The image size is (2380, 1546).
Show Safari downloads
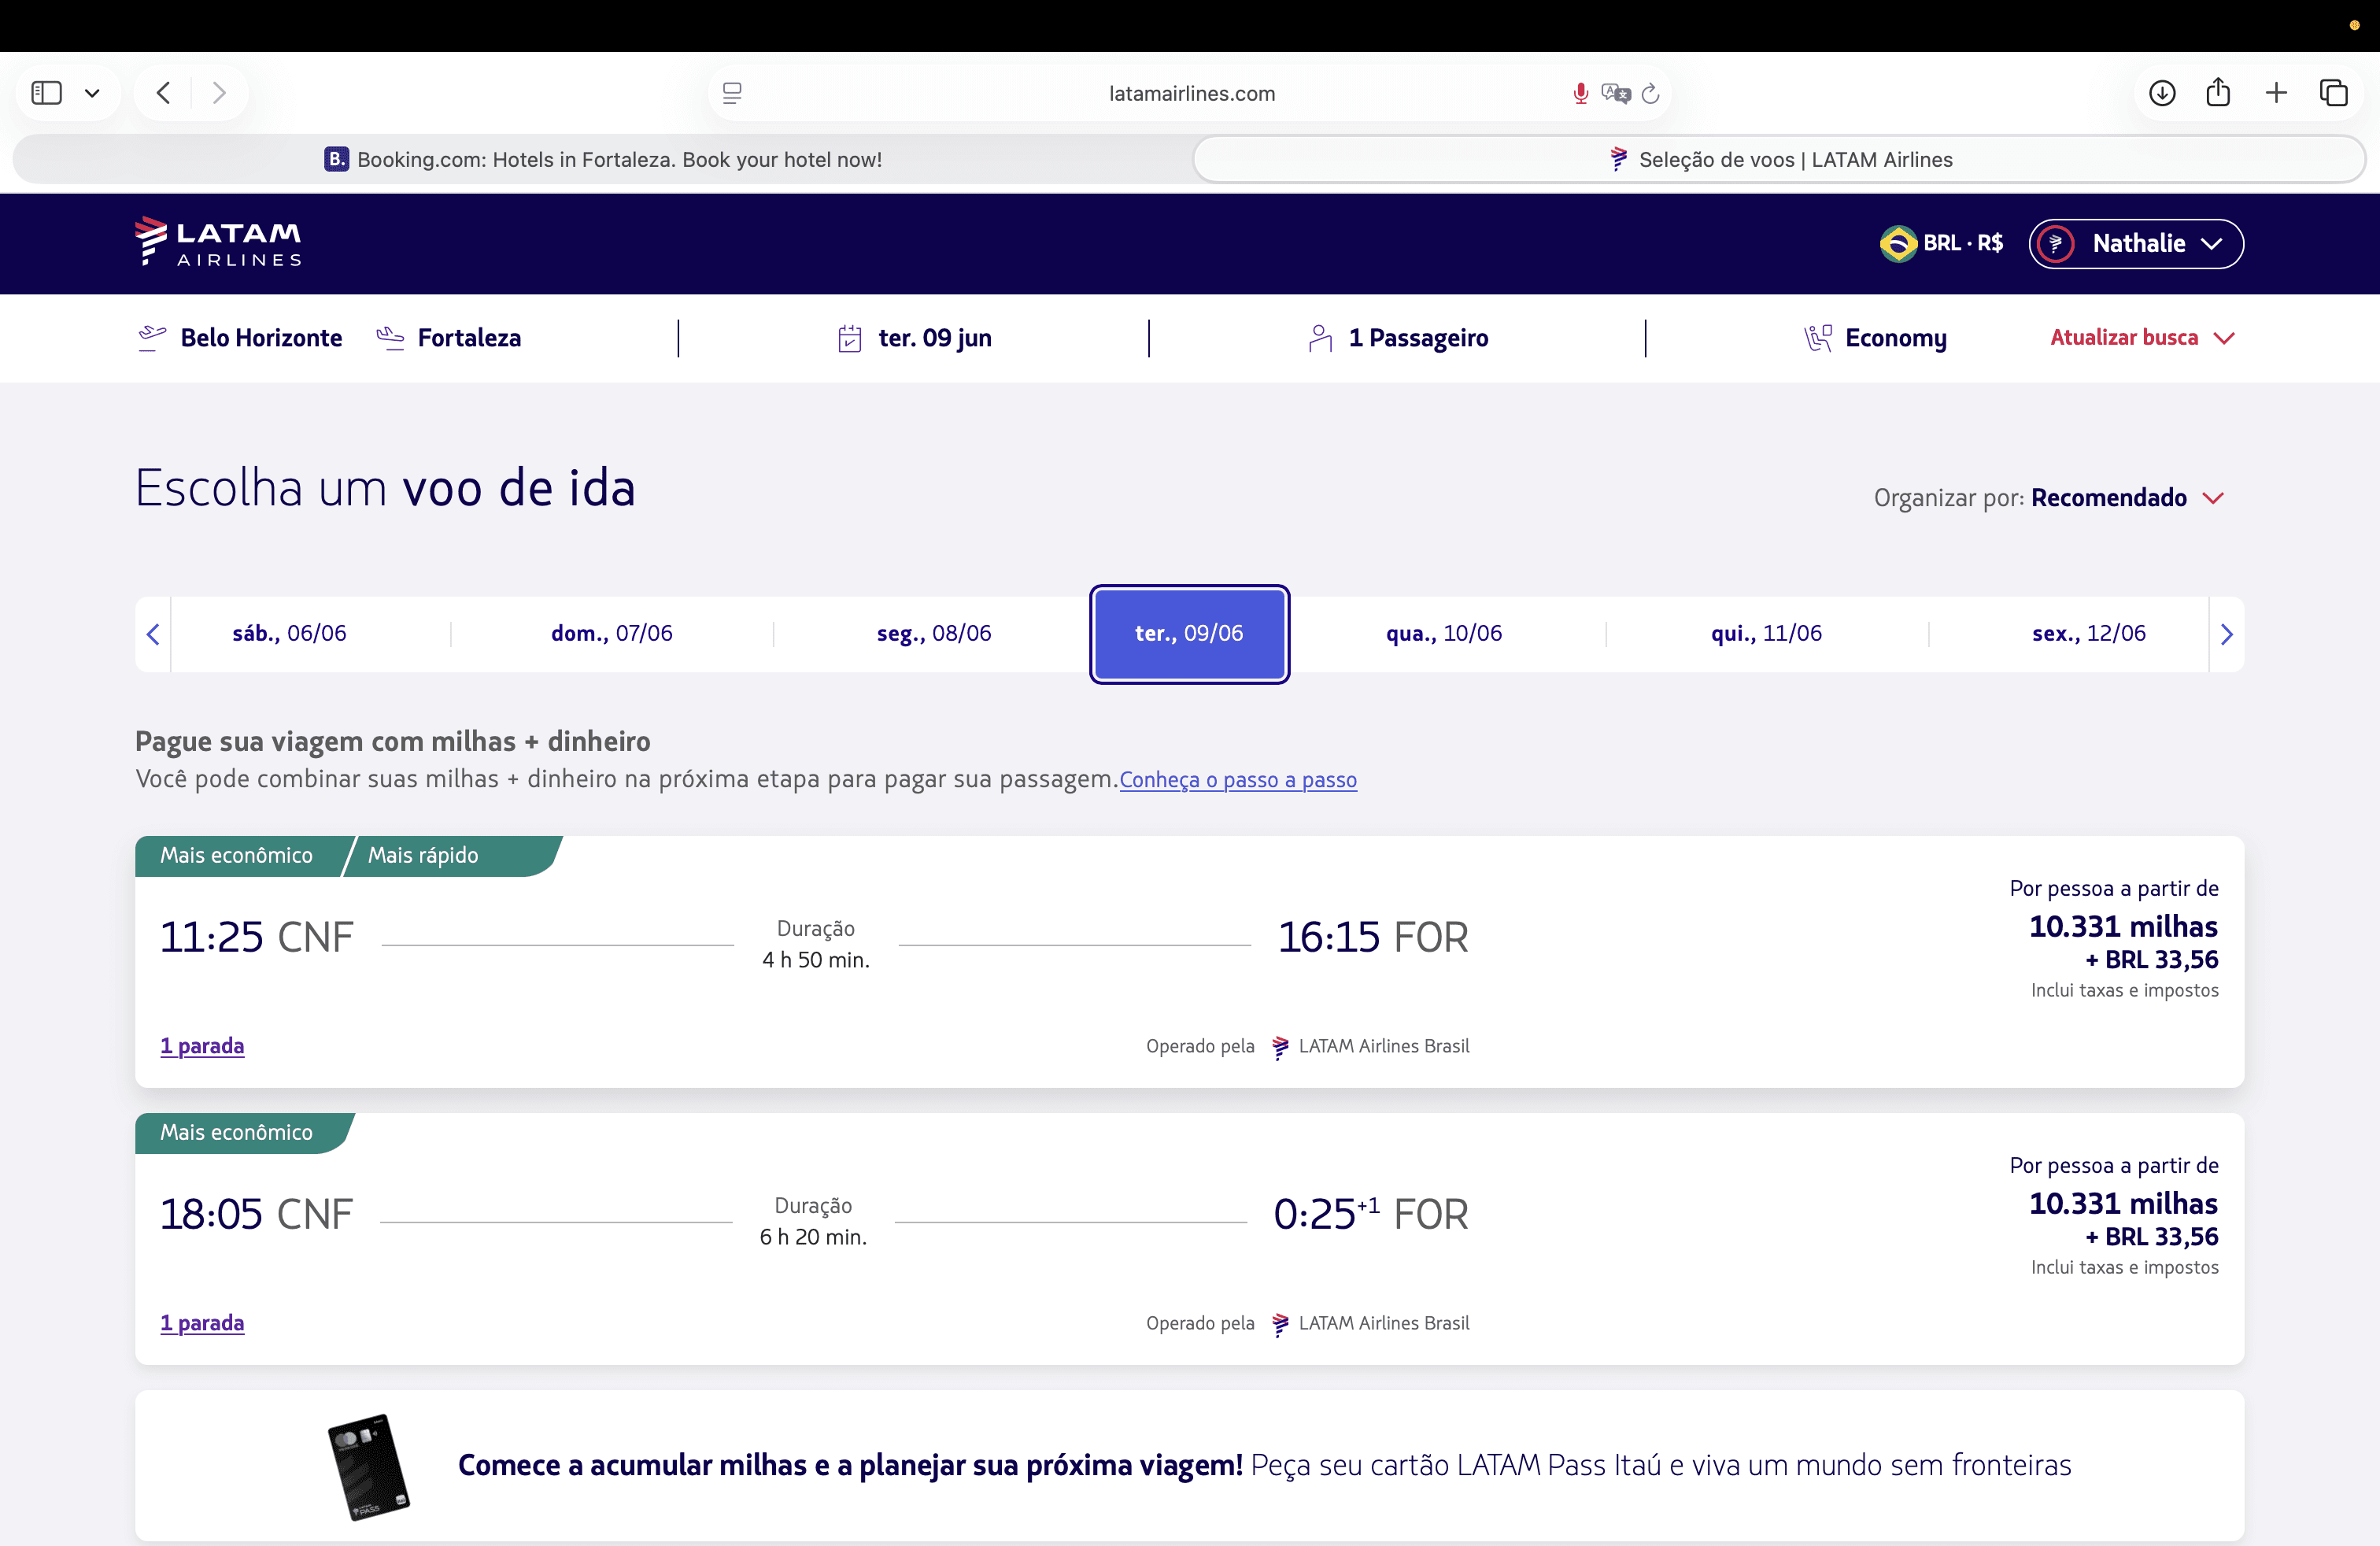[x=2162, y=93]
